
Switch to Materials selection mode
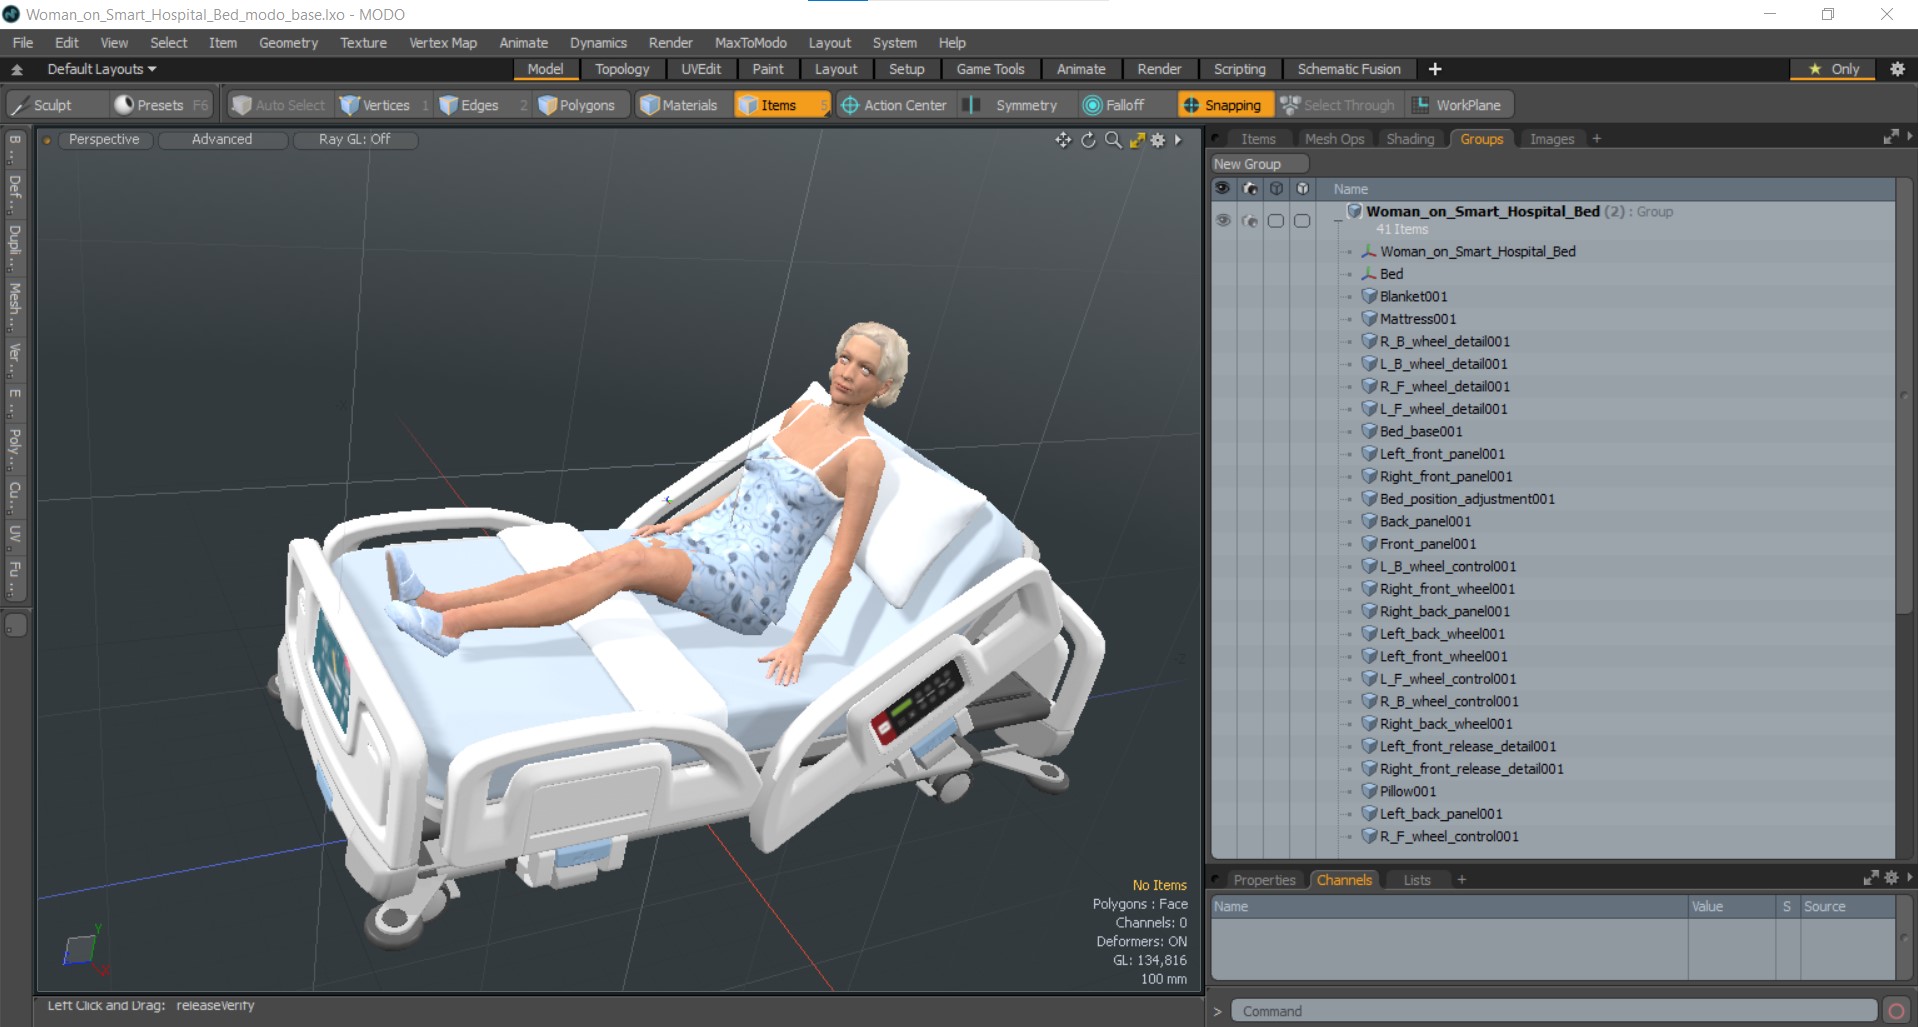[680, 105]
